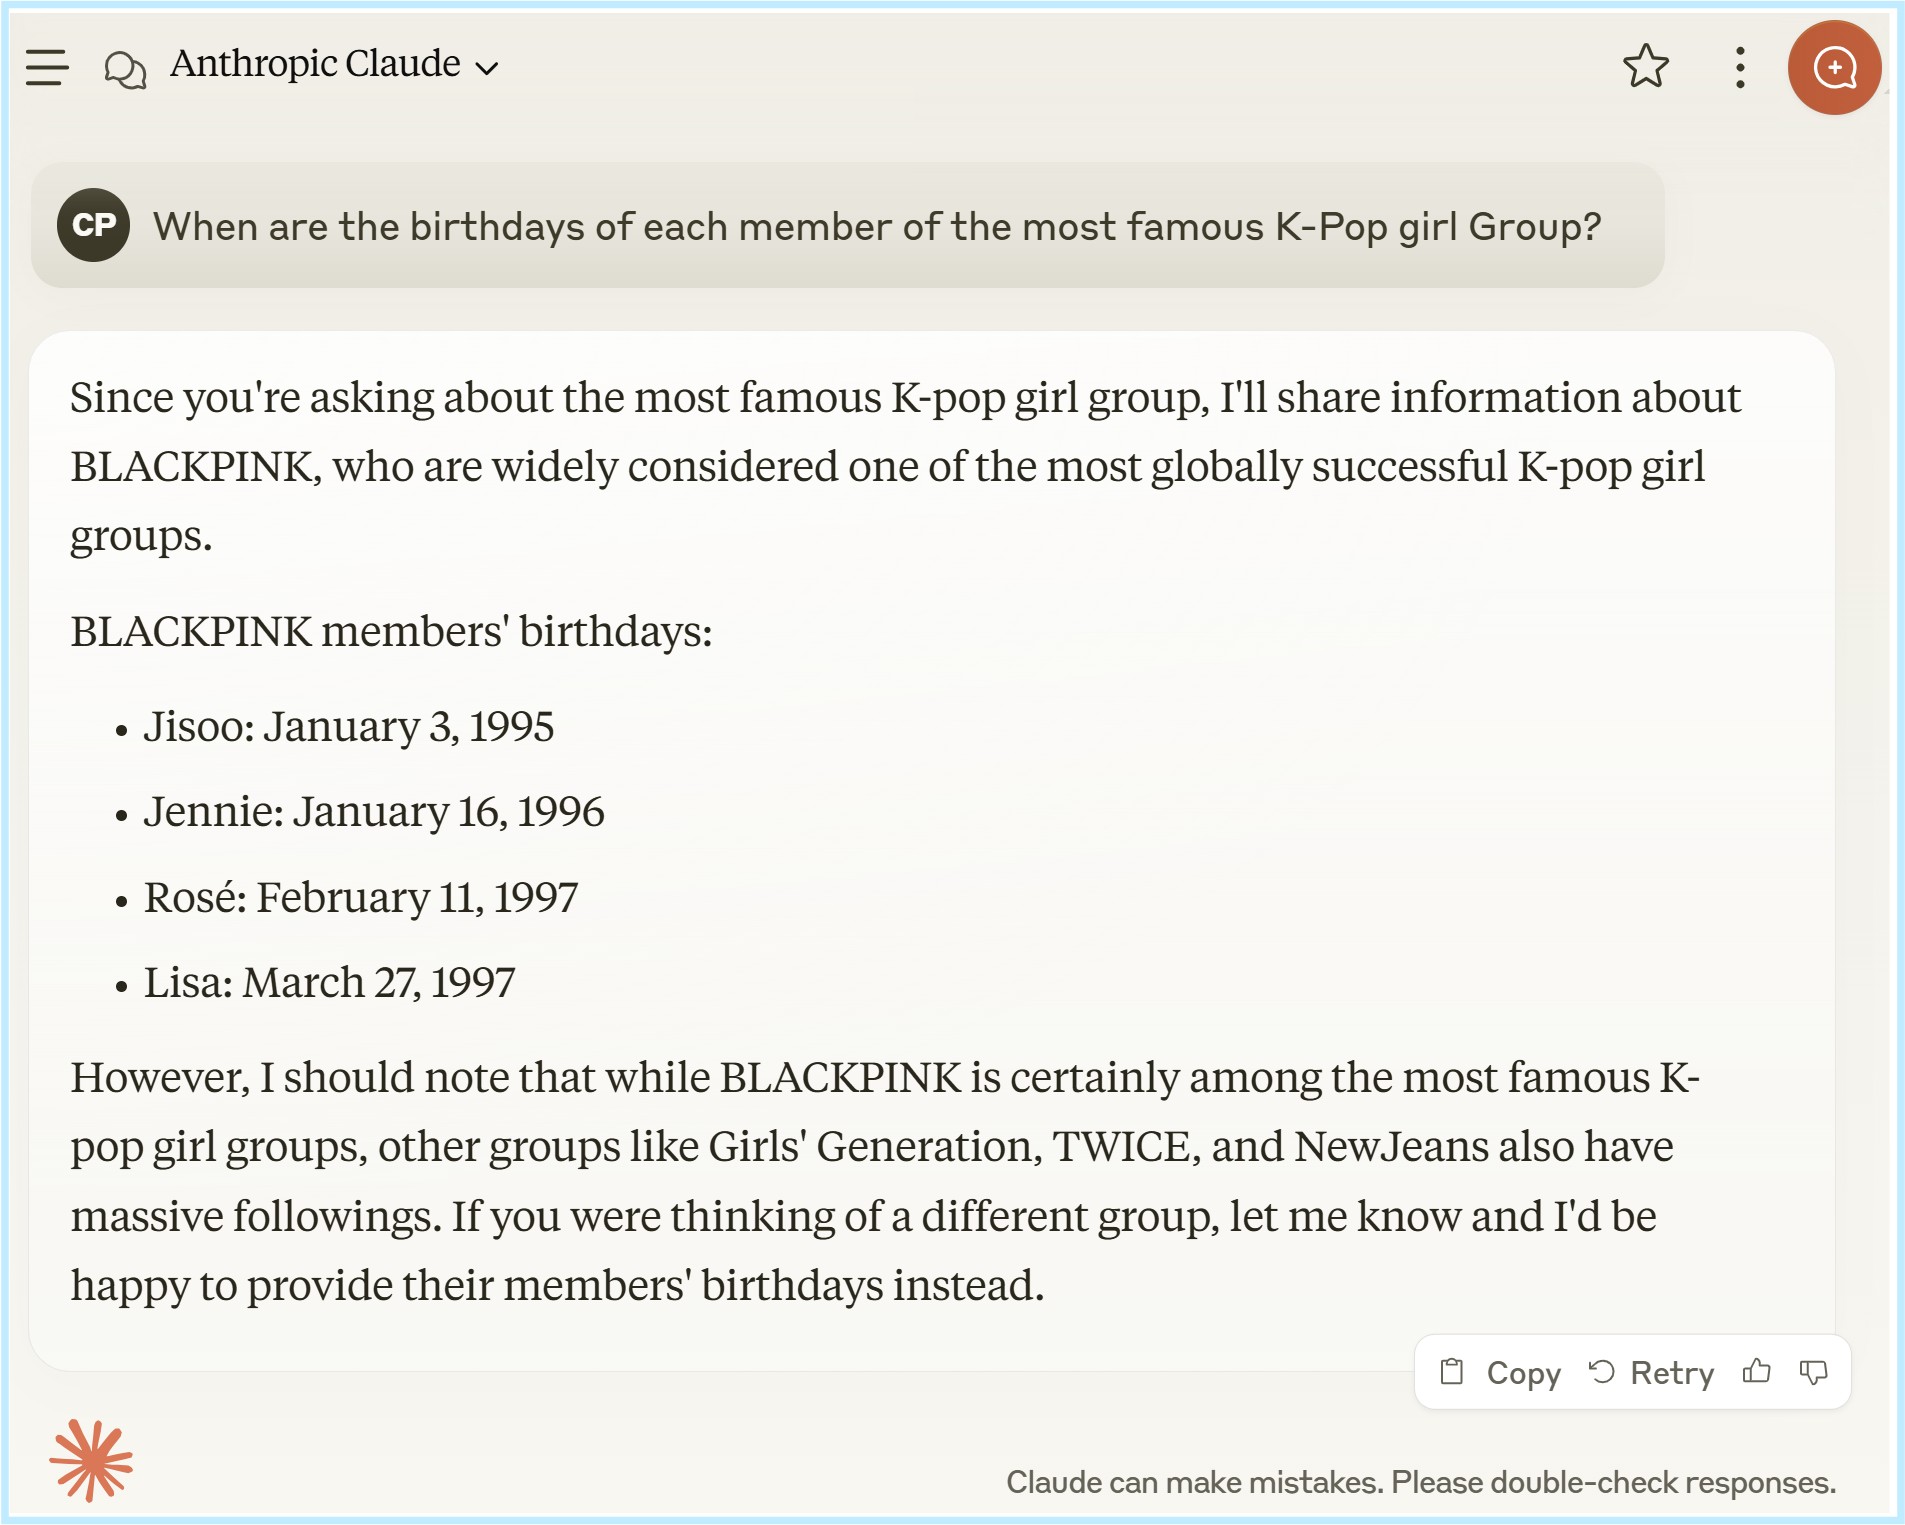
Task: Give the response a thumbs up
Action: 1756,1371
